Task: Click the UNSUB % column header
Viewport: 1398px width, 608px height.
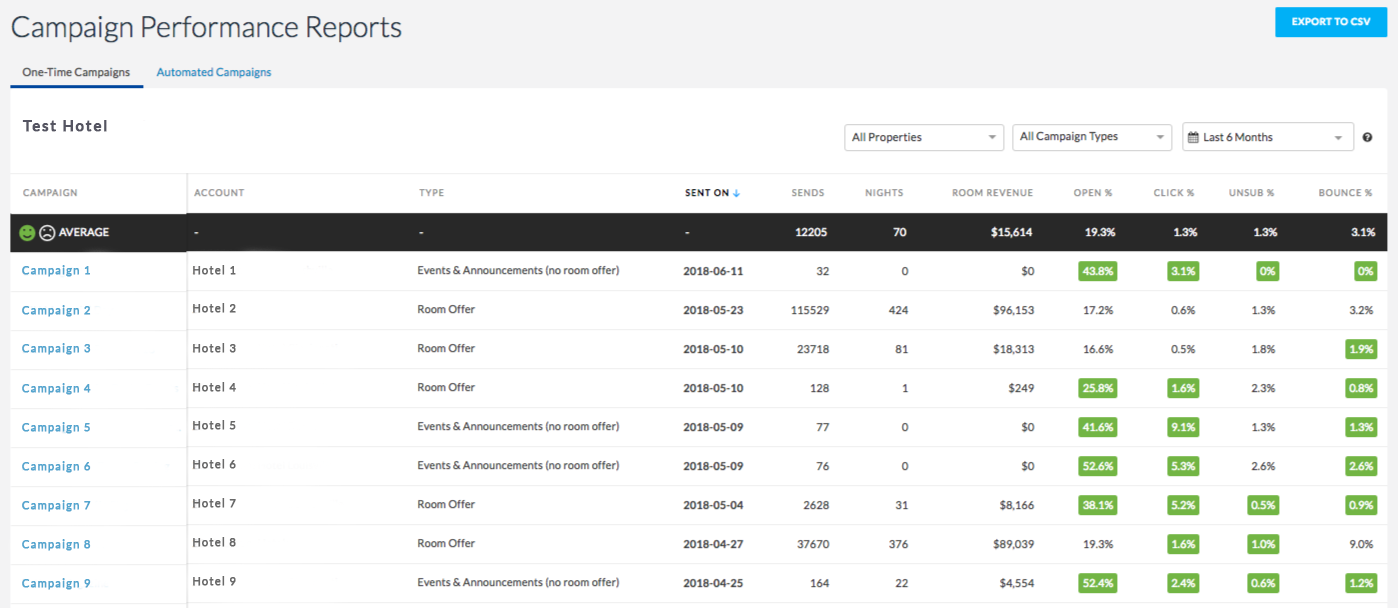Action: point(1252,193)
